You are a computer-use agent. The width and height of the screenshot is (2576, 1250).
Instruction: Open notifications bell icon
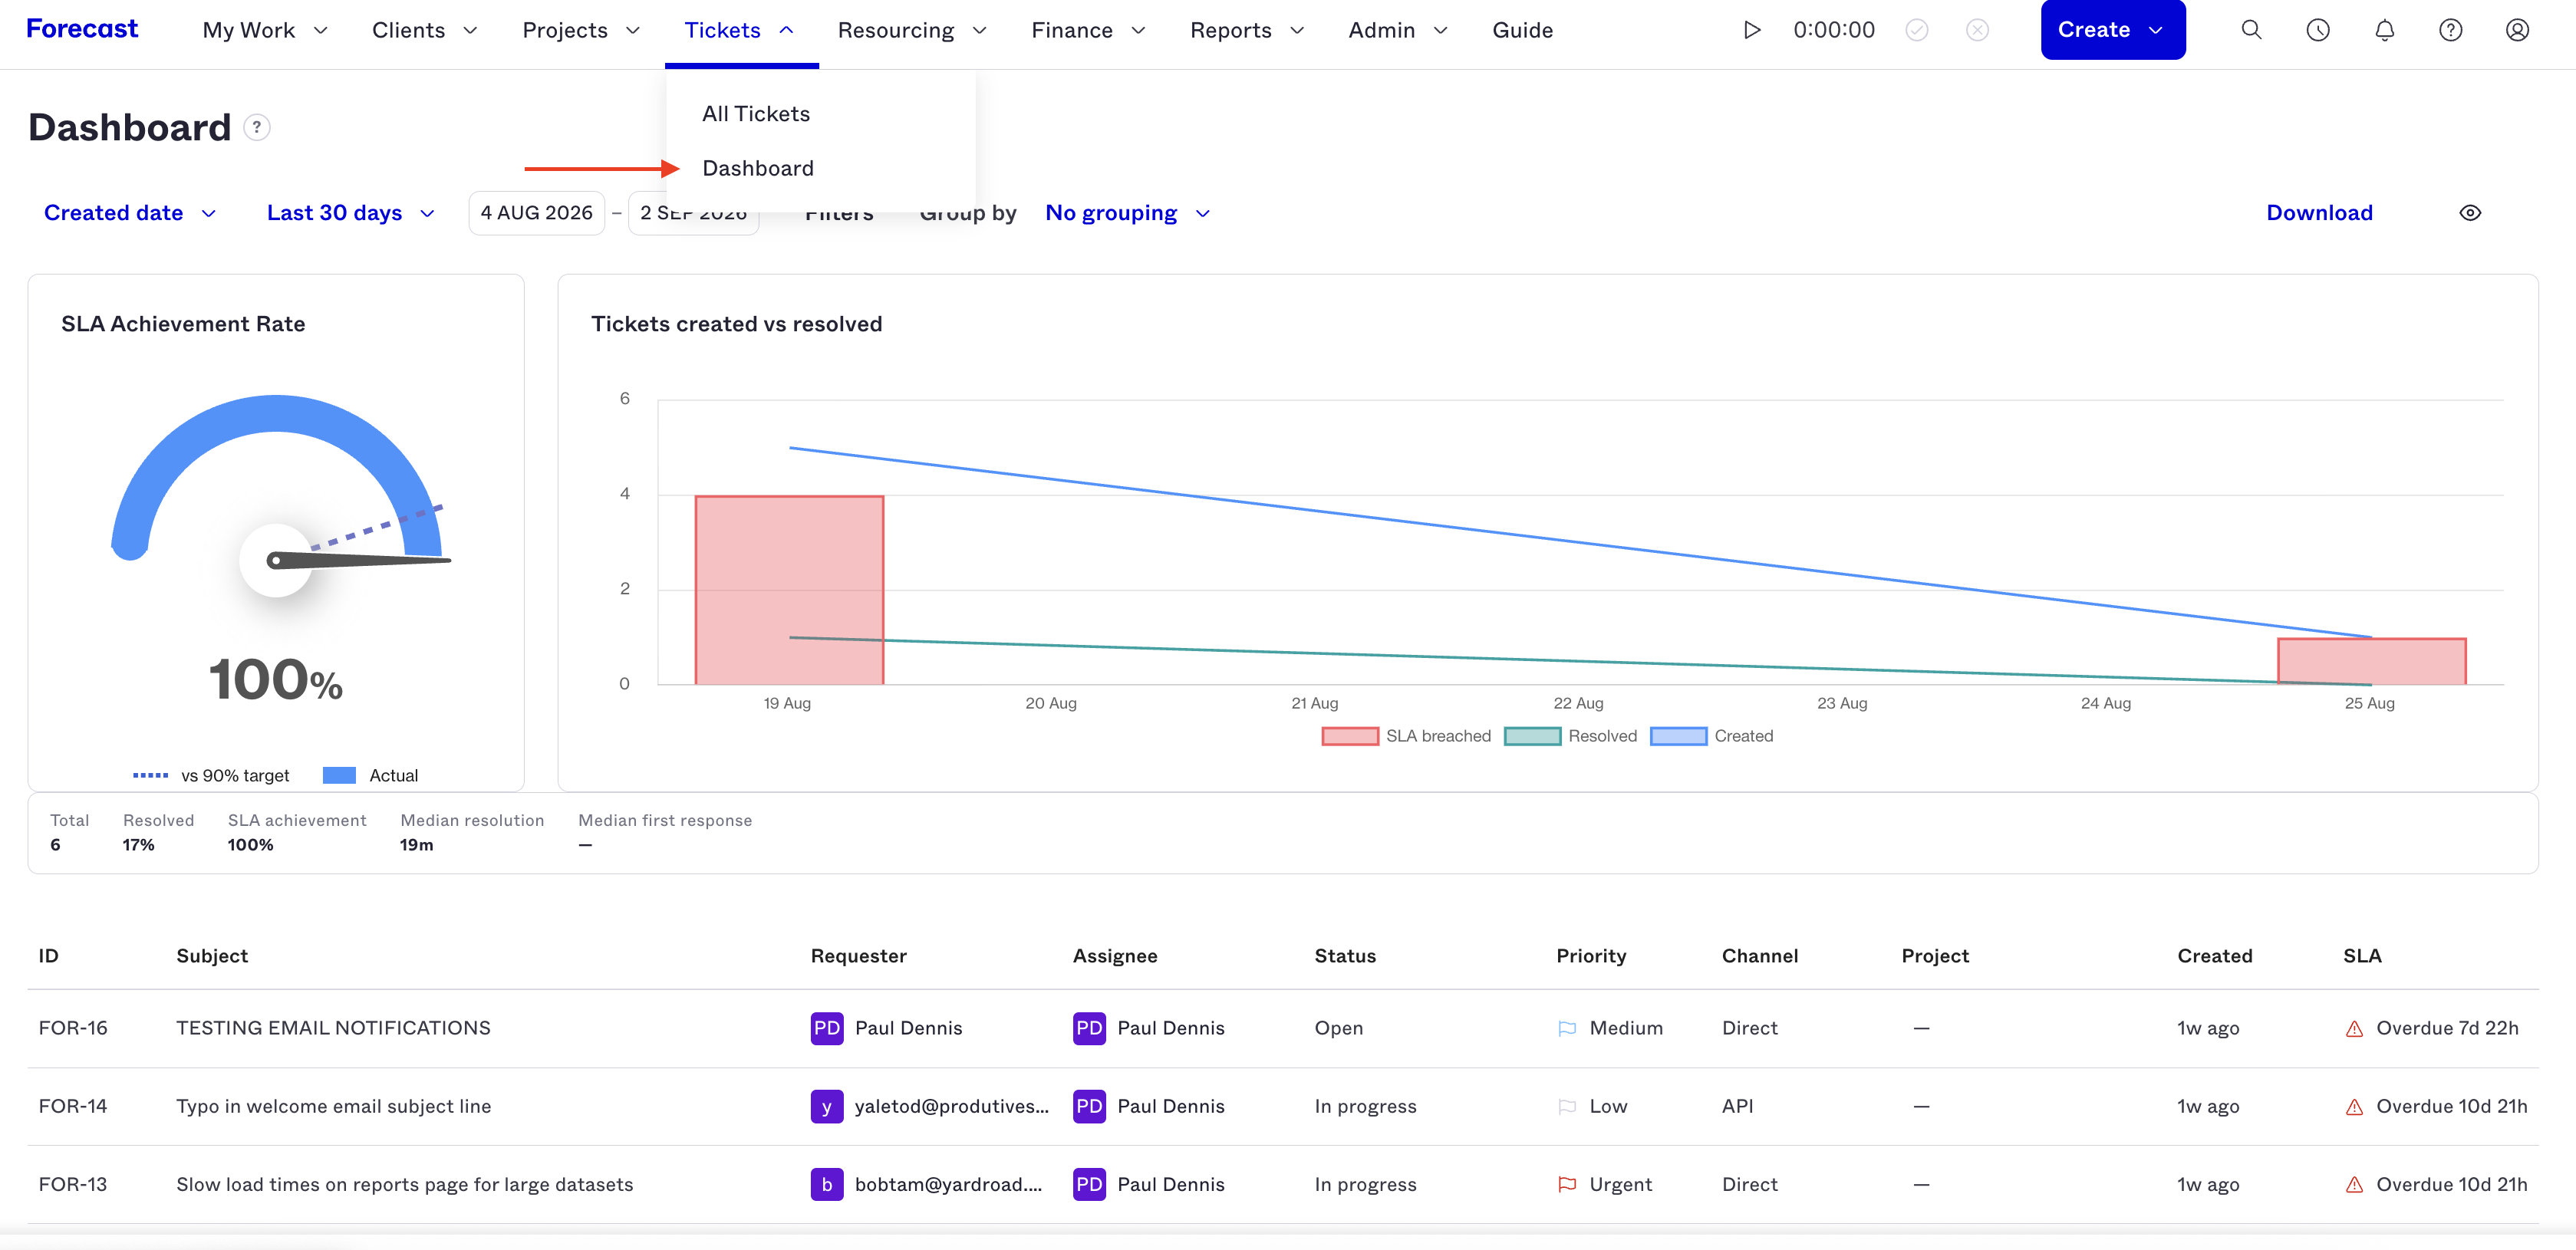2384,30
